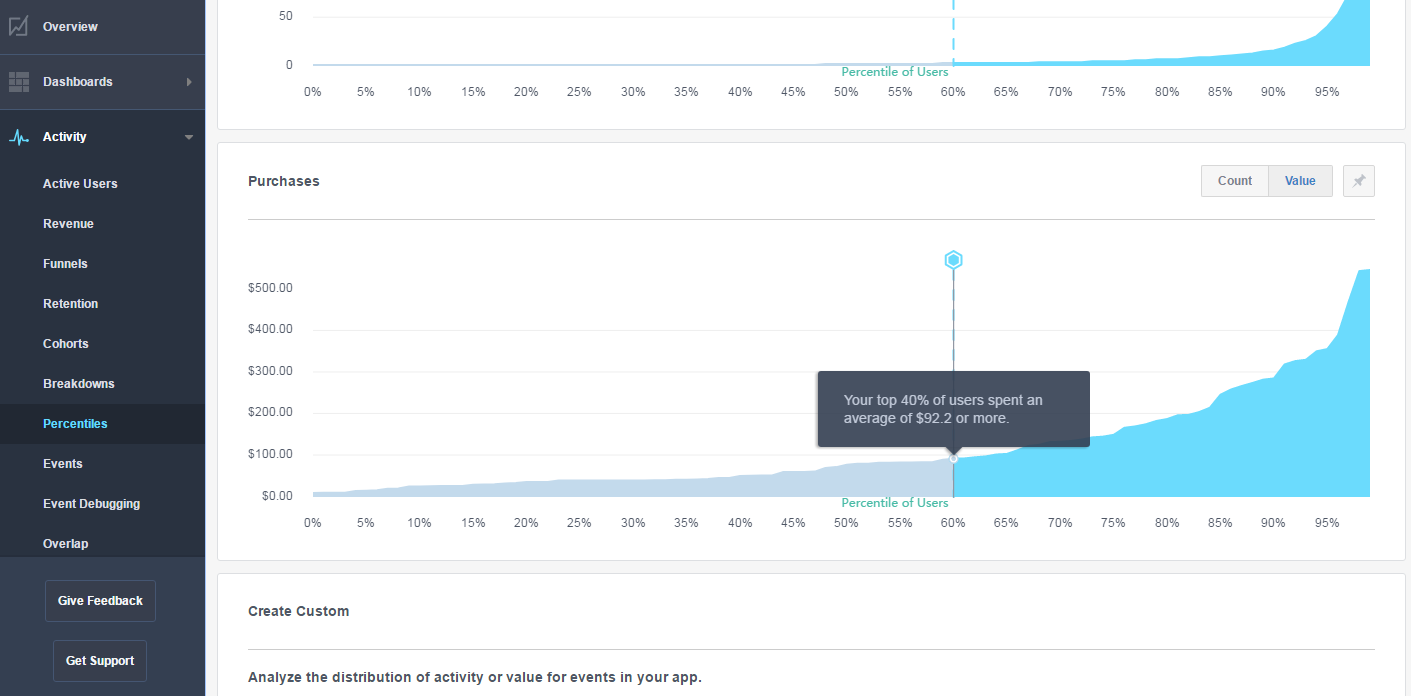Click the Activity pulse icon

click(18, 137)
